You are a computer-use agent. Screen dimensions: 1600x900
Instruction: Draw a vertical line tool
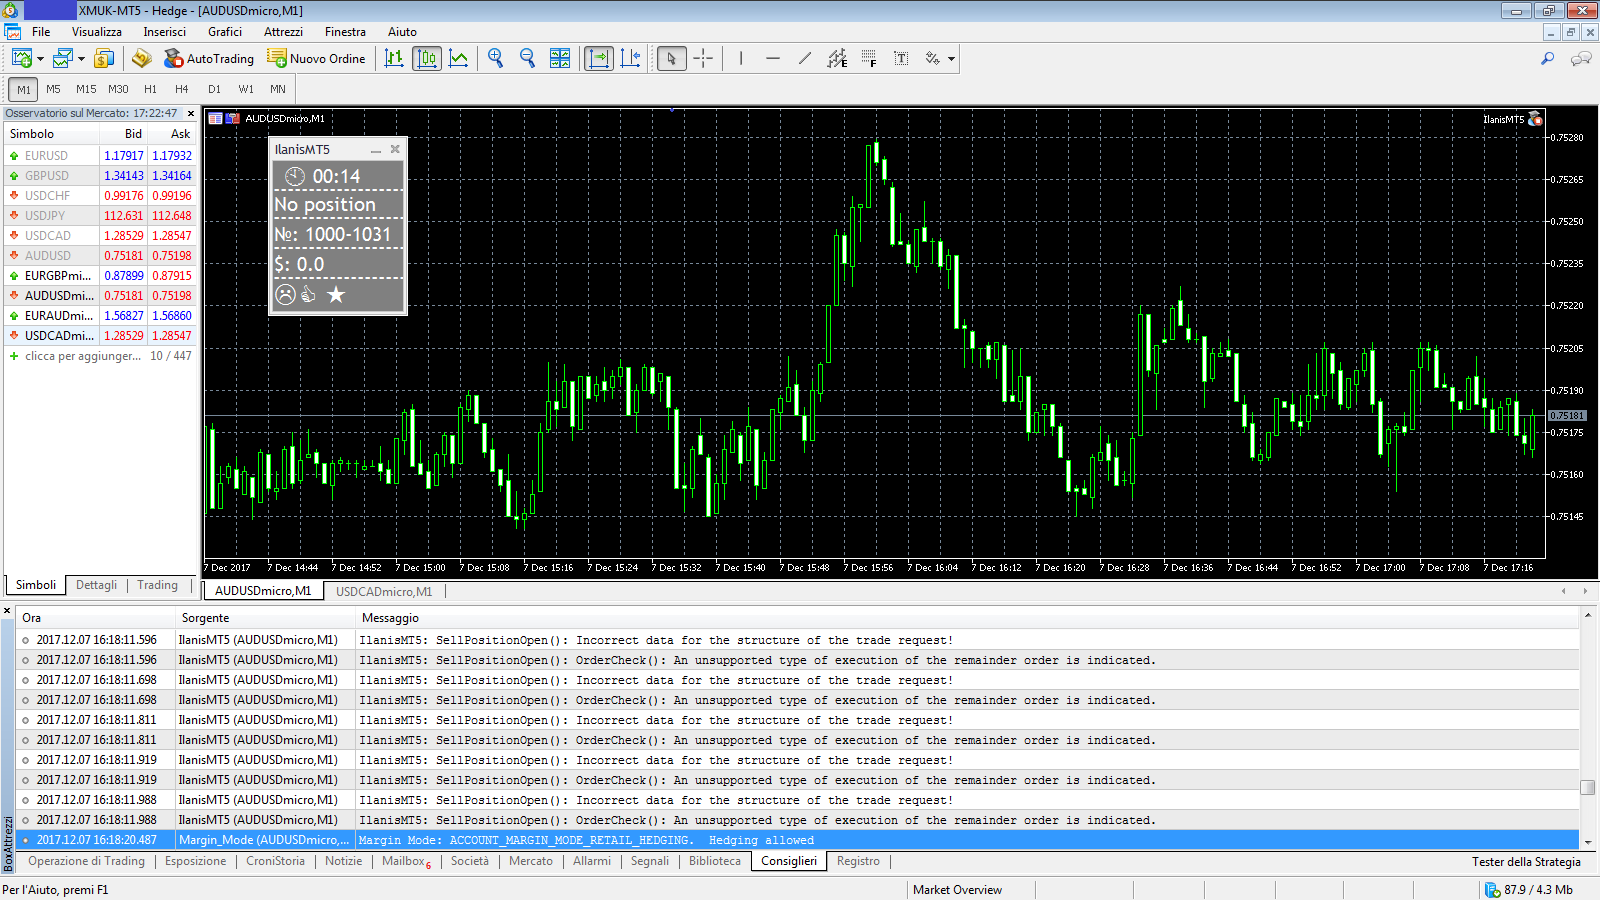coord(741,58)
